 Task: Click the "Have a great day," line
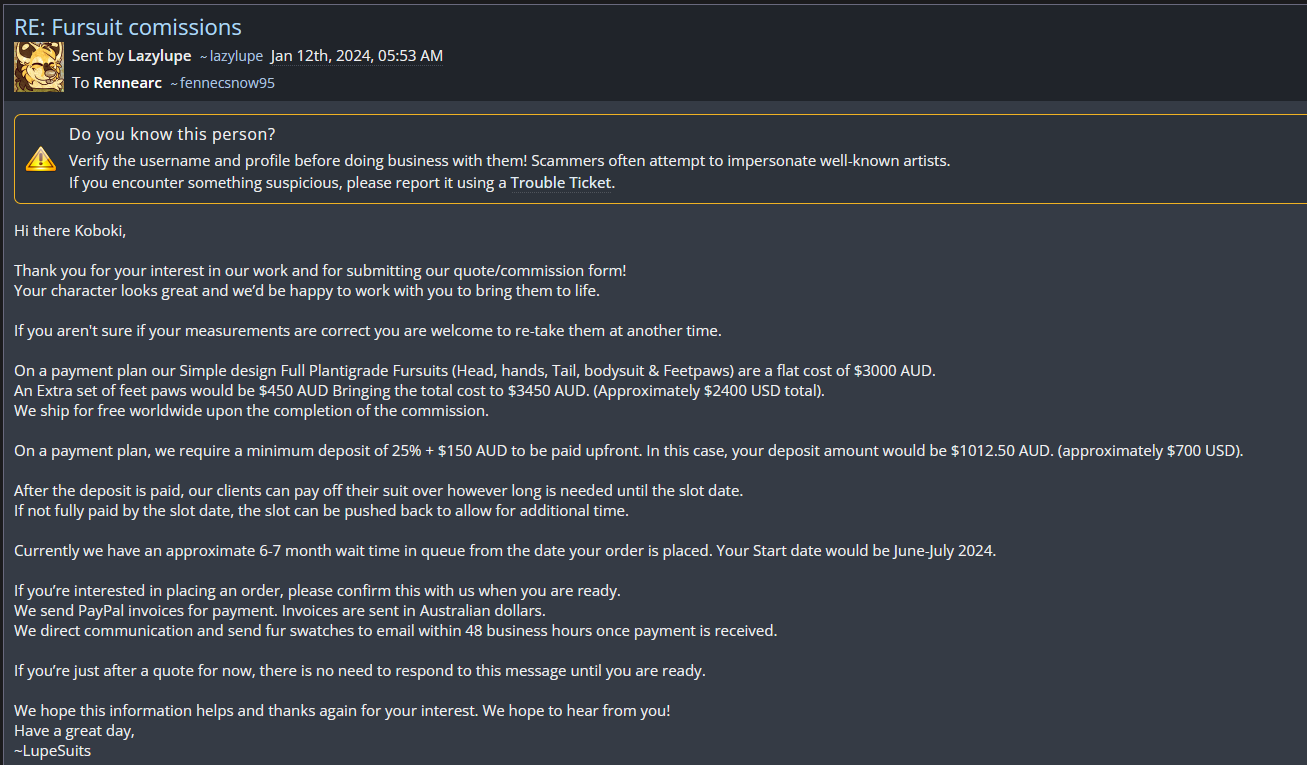(x=74, y=730)
